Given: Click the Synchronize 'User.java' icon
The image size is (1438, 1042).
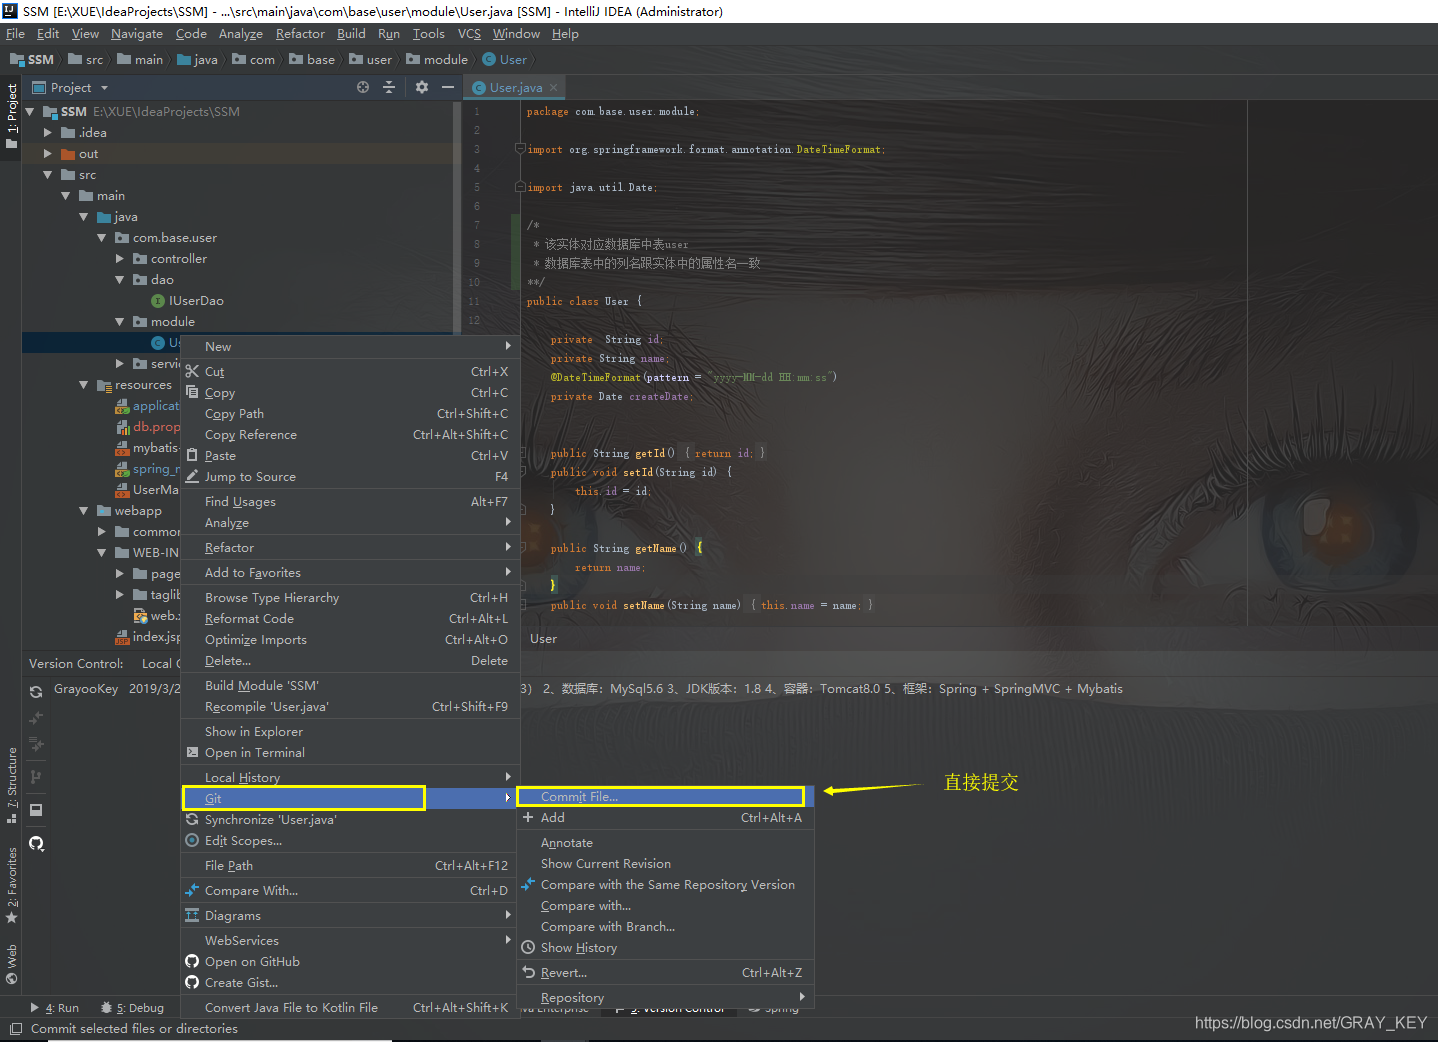Looking at the screenshot, I should pyautogui.click(x=192, y=819).
